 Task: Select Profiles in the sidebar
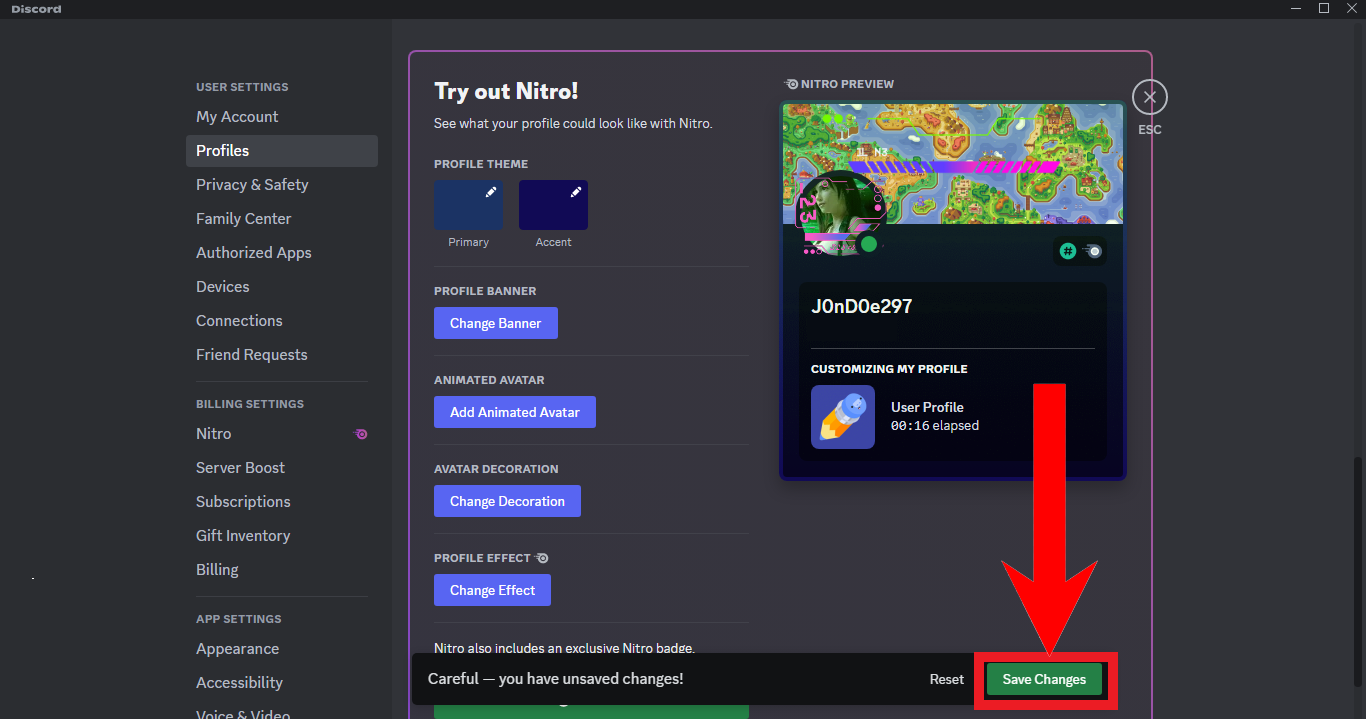[x=282, y=151]
